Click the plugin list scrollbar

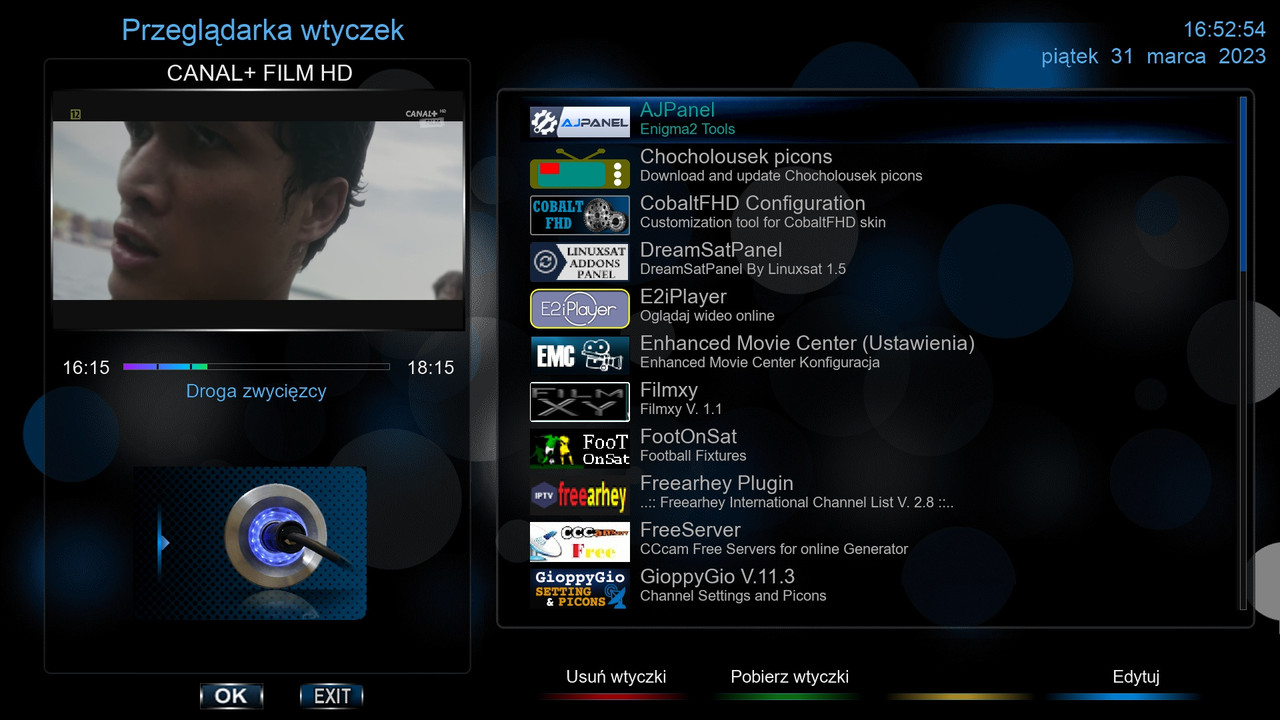(1243, 351)
